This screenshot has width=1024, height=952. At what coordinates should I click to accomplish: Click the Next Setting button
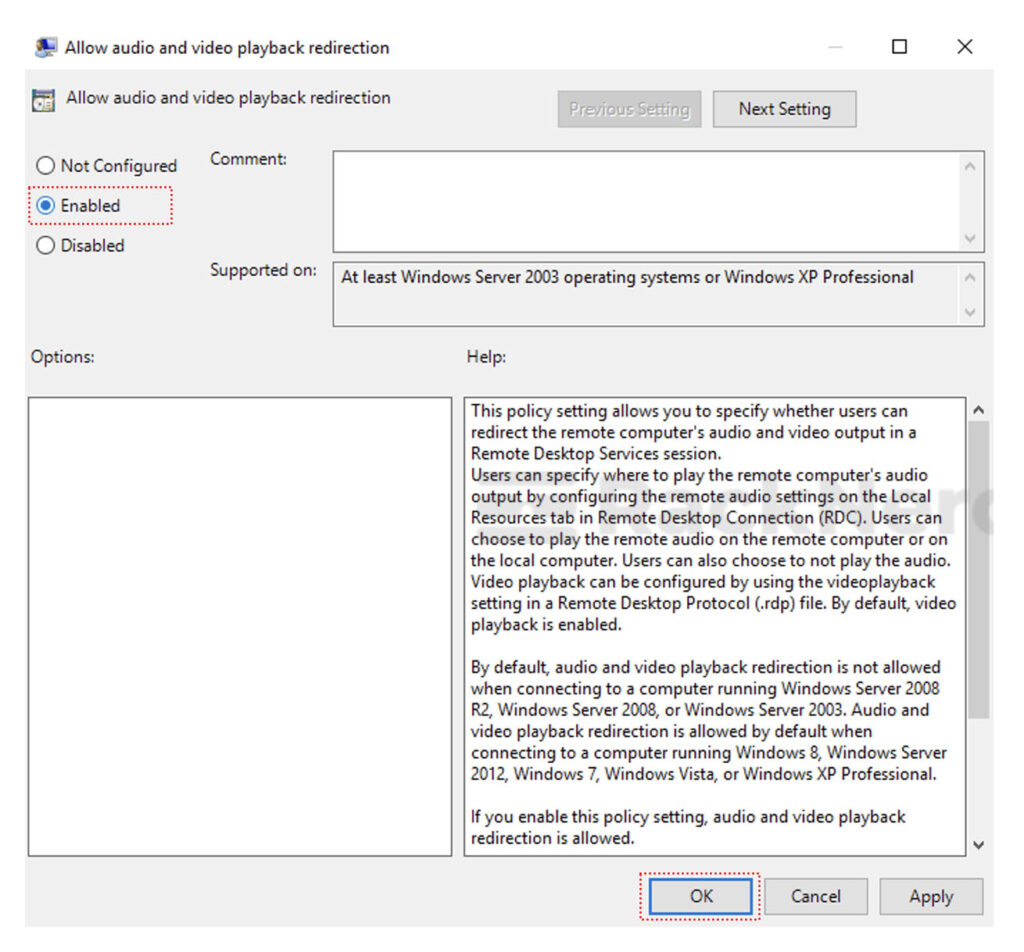tap(784, 109)
